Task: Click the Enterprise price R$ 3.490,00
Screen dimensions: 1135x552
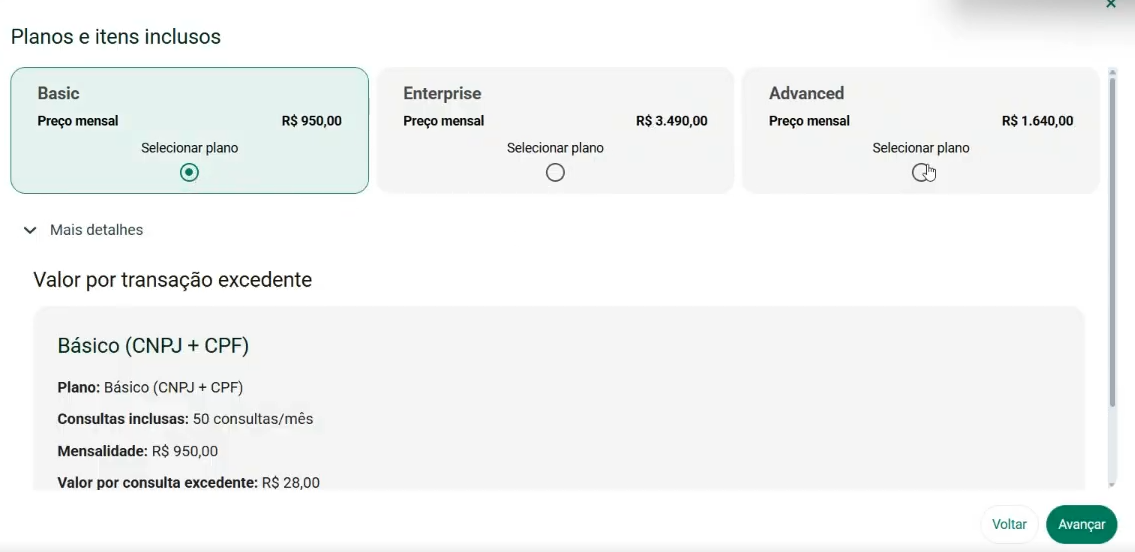Action: [672, 121]
